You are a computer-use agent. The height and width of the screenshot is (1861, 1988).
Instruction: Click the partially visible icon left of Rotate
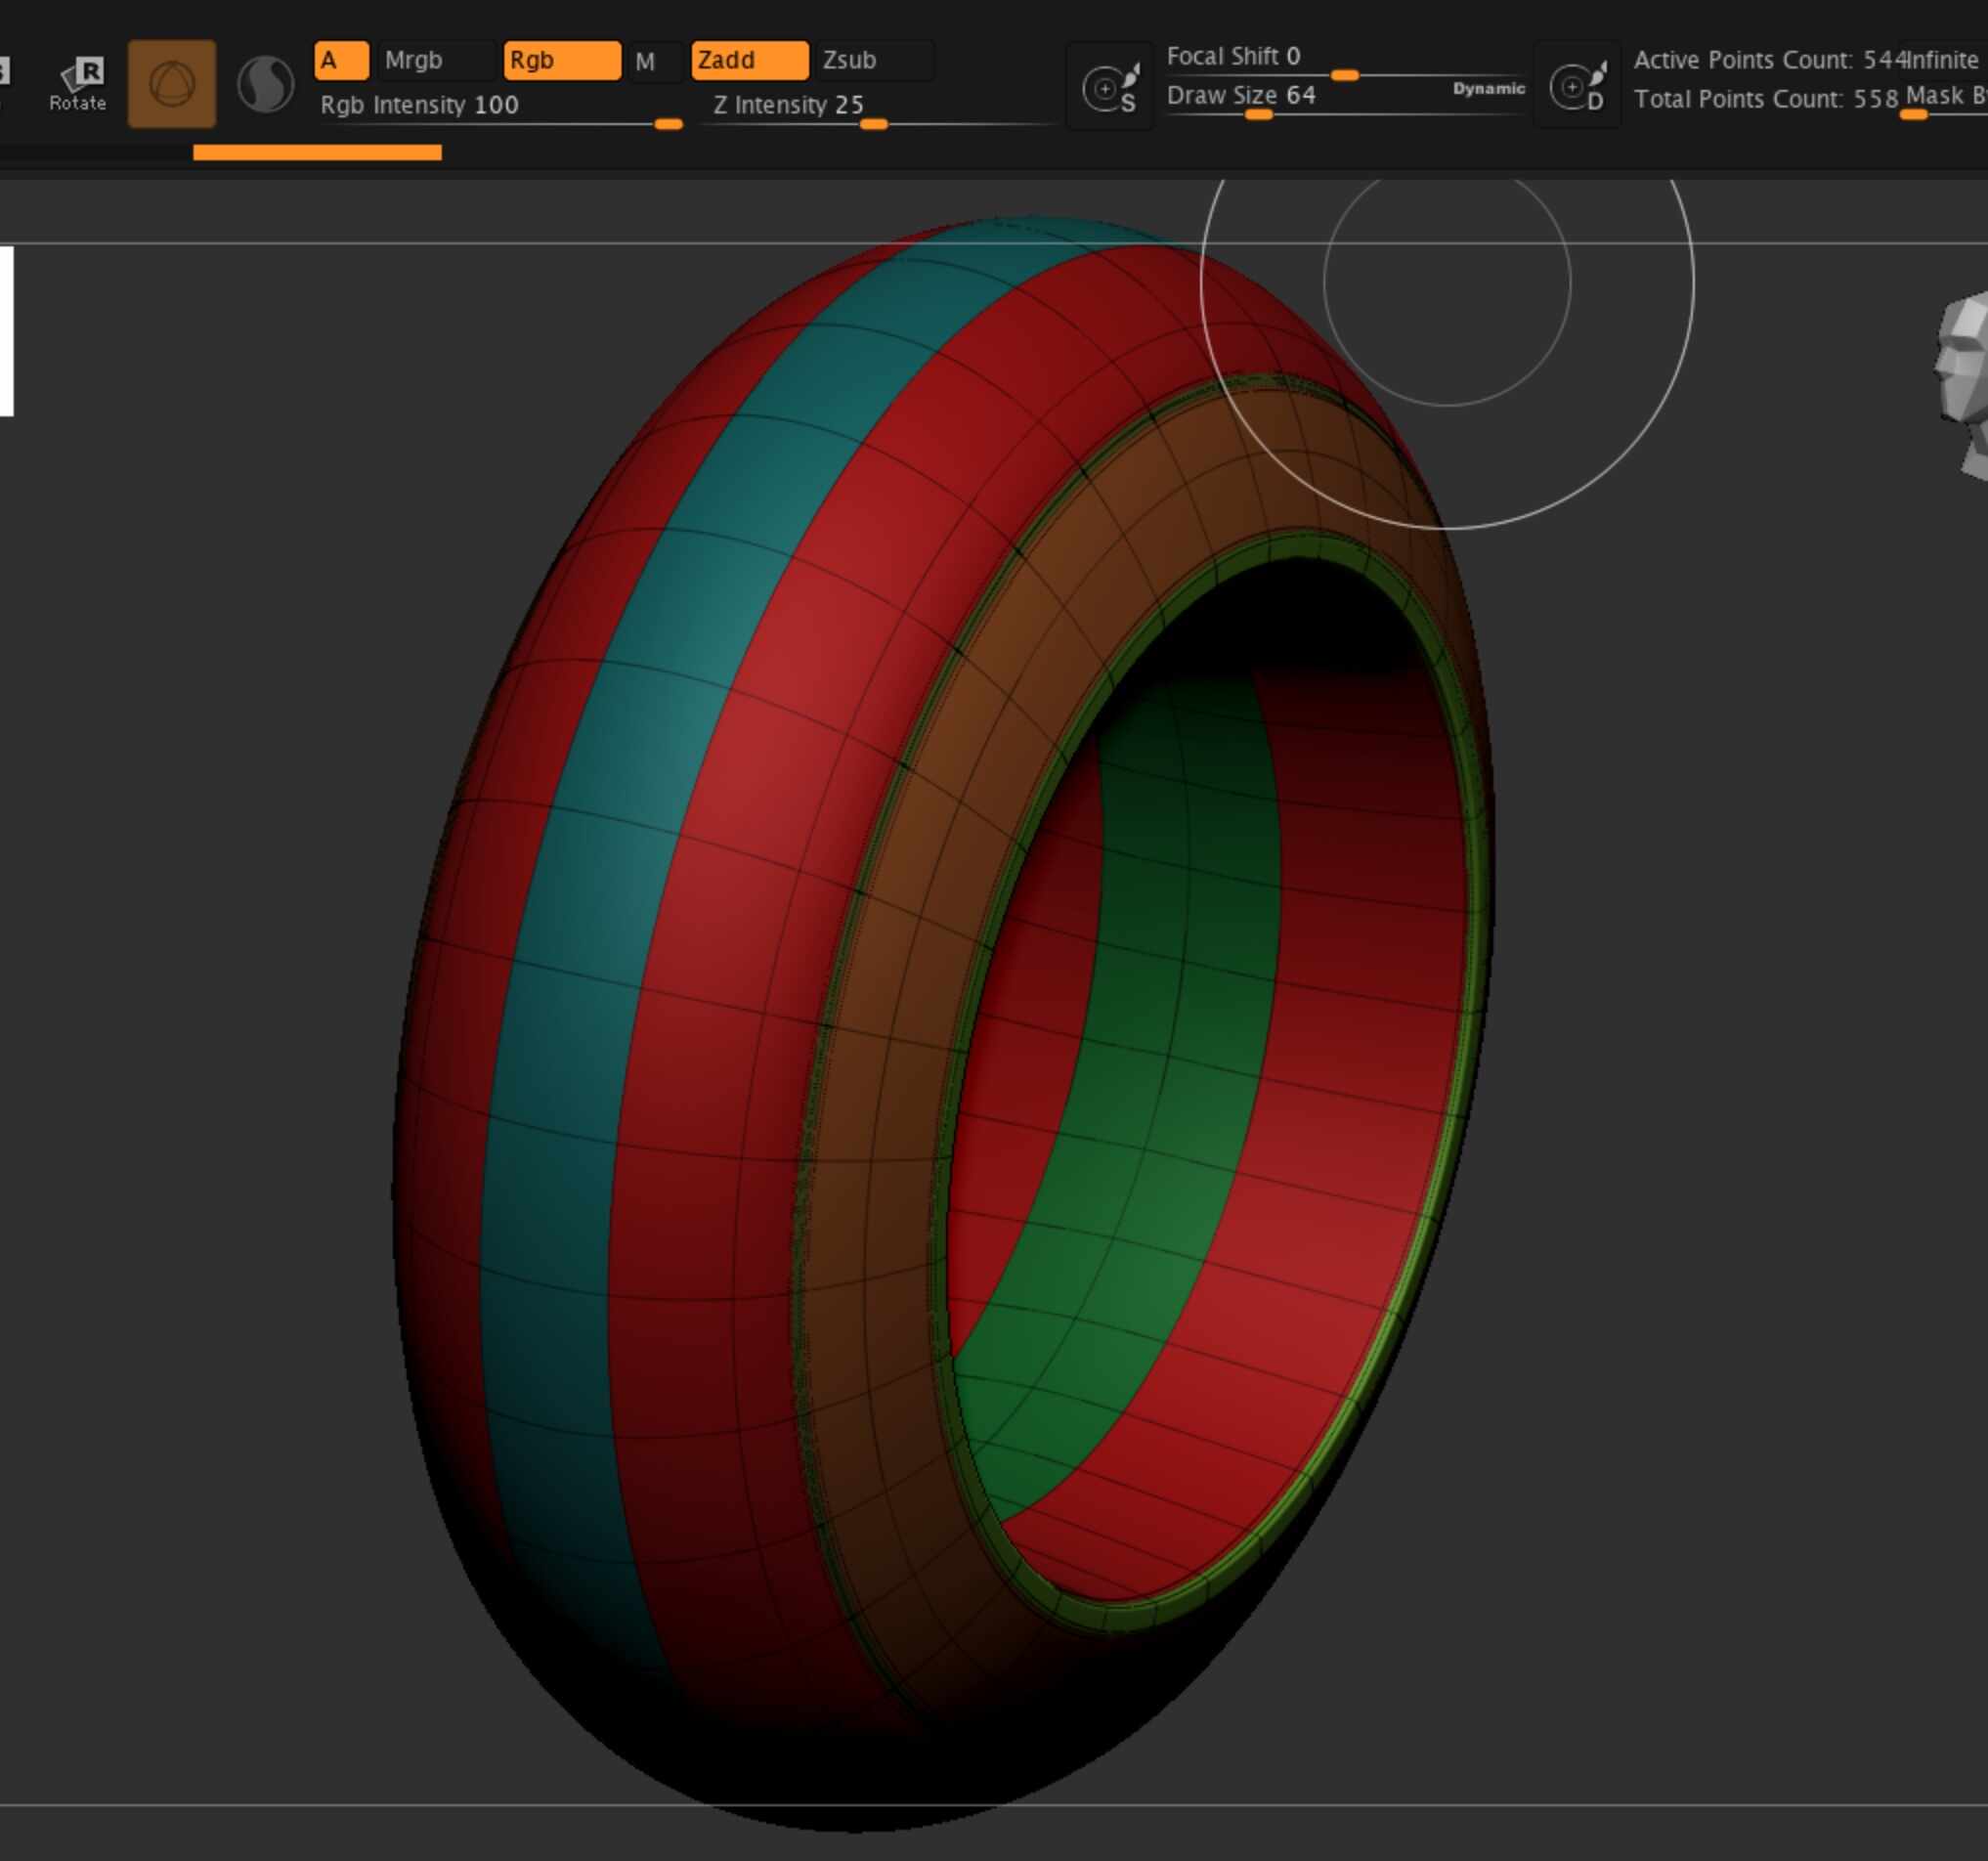[4, 72]
